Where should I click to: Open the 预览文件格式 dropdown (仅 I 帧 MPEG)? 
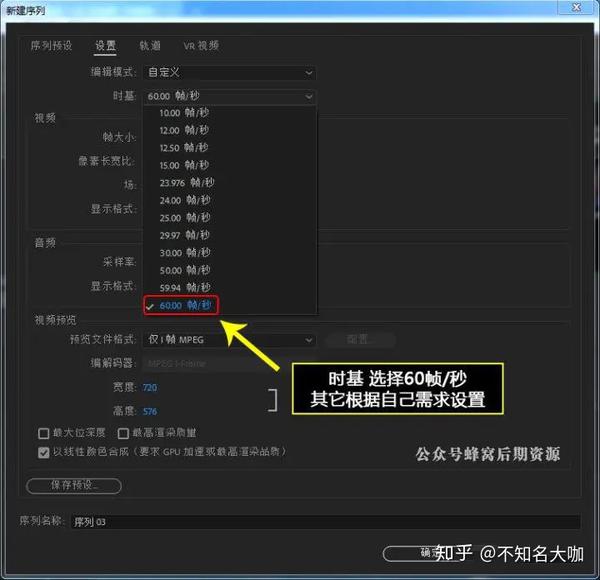tap(230, 340)
